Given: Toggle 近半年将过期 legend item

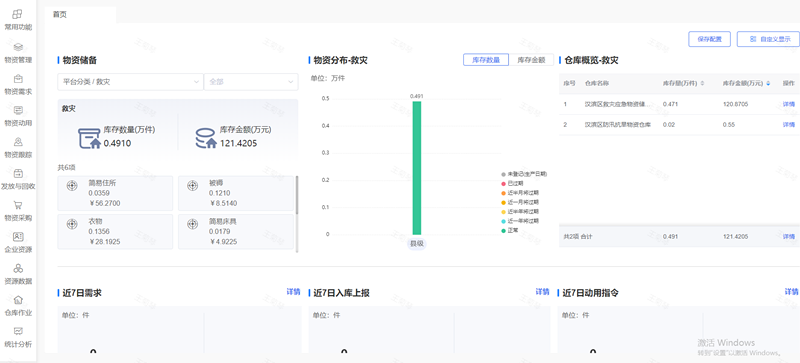Looking at the screenshot, I should pyautogui.click(x=520, y=211).
